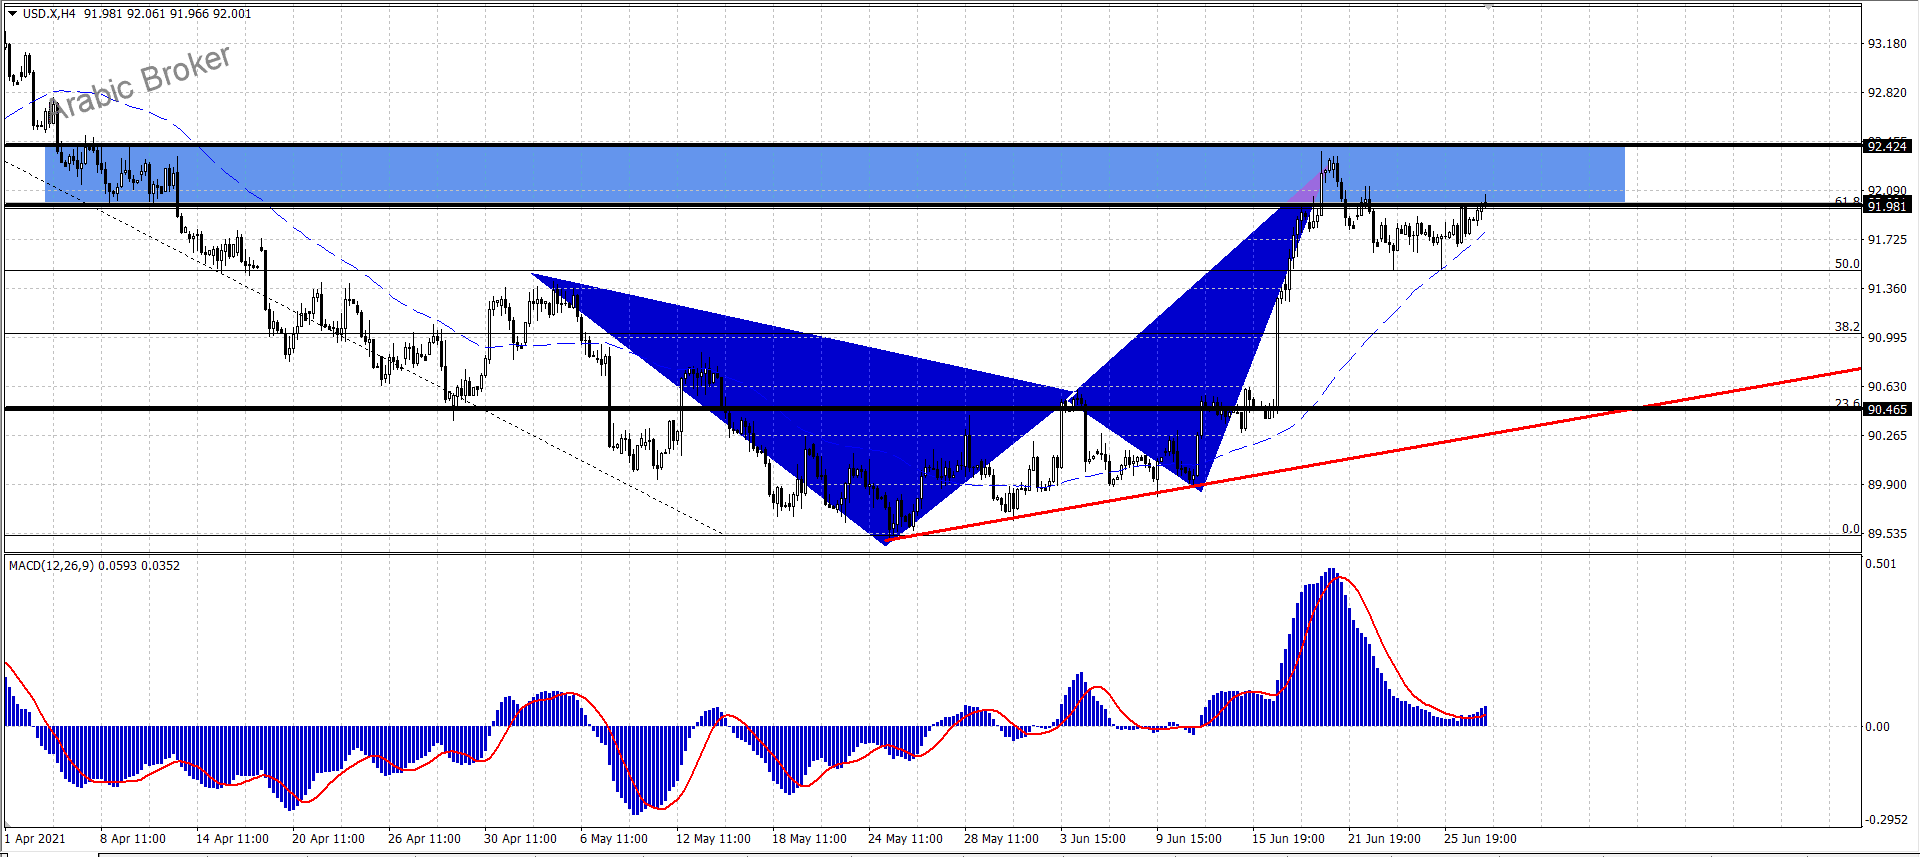Click the 24 May 11:00 time label
This screenshot has height=857, width=1920.
coord(905,839)
